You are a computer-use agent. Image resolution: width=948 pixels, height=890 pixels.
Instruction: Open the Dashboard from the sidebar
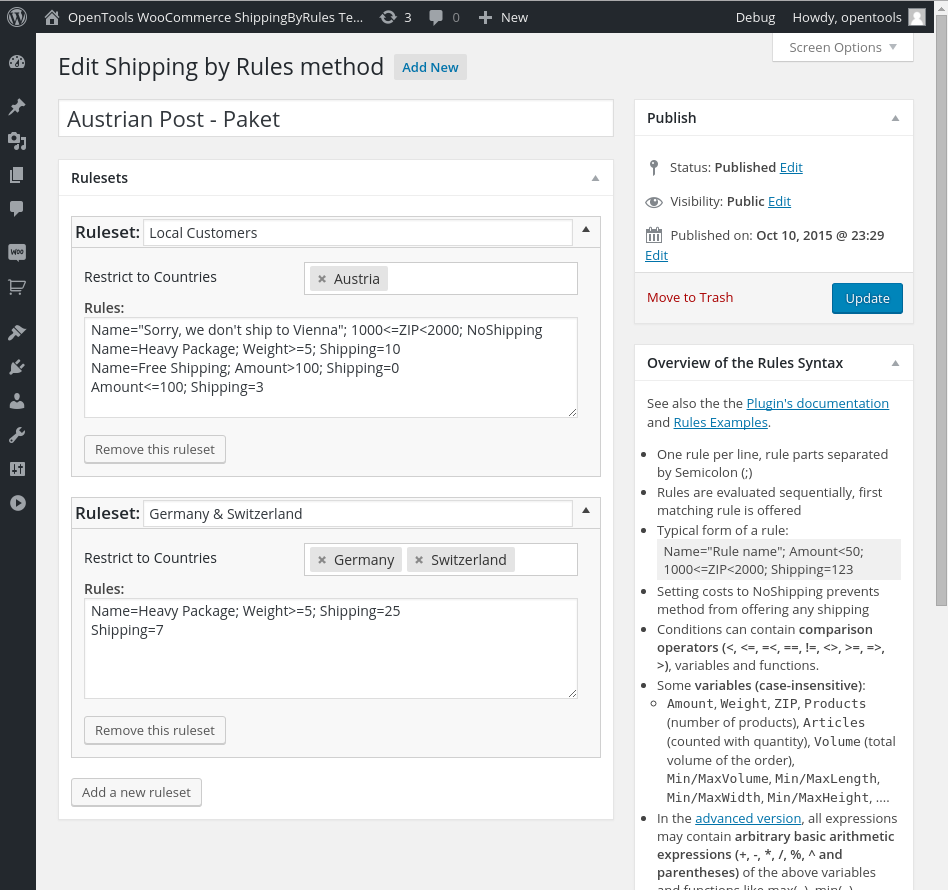tap(17, 62)
